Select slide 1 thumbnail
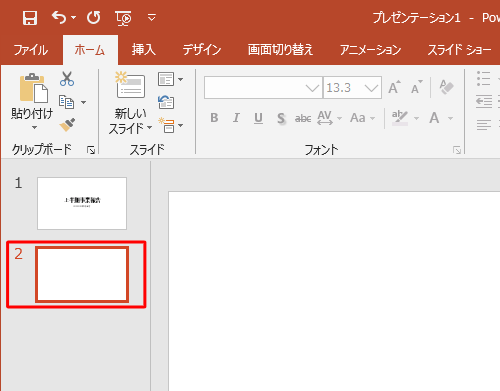Viewport: 500px width, 391px height. coord(82,203)
